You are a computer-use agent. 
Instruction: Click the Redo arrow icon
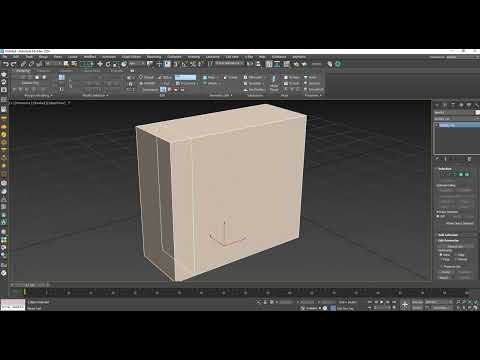[14, 64]
